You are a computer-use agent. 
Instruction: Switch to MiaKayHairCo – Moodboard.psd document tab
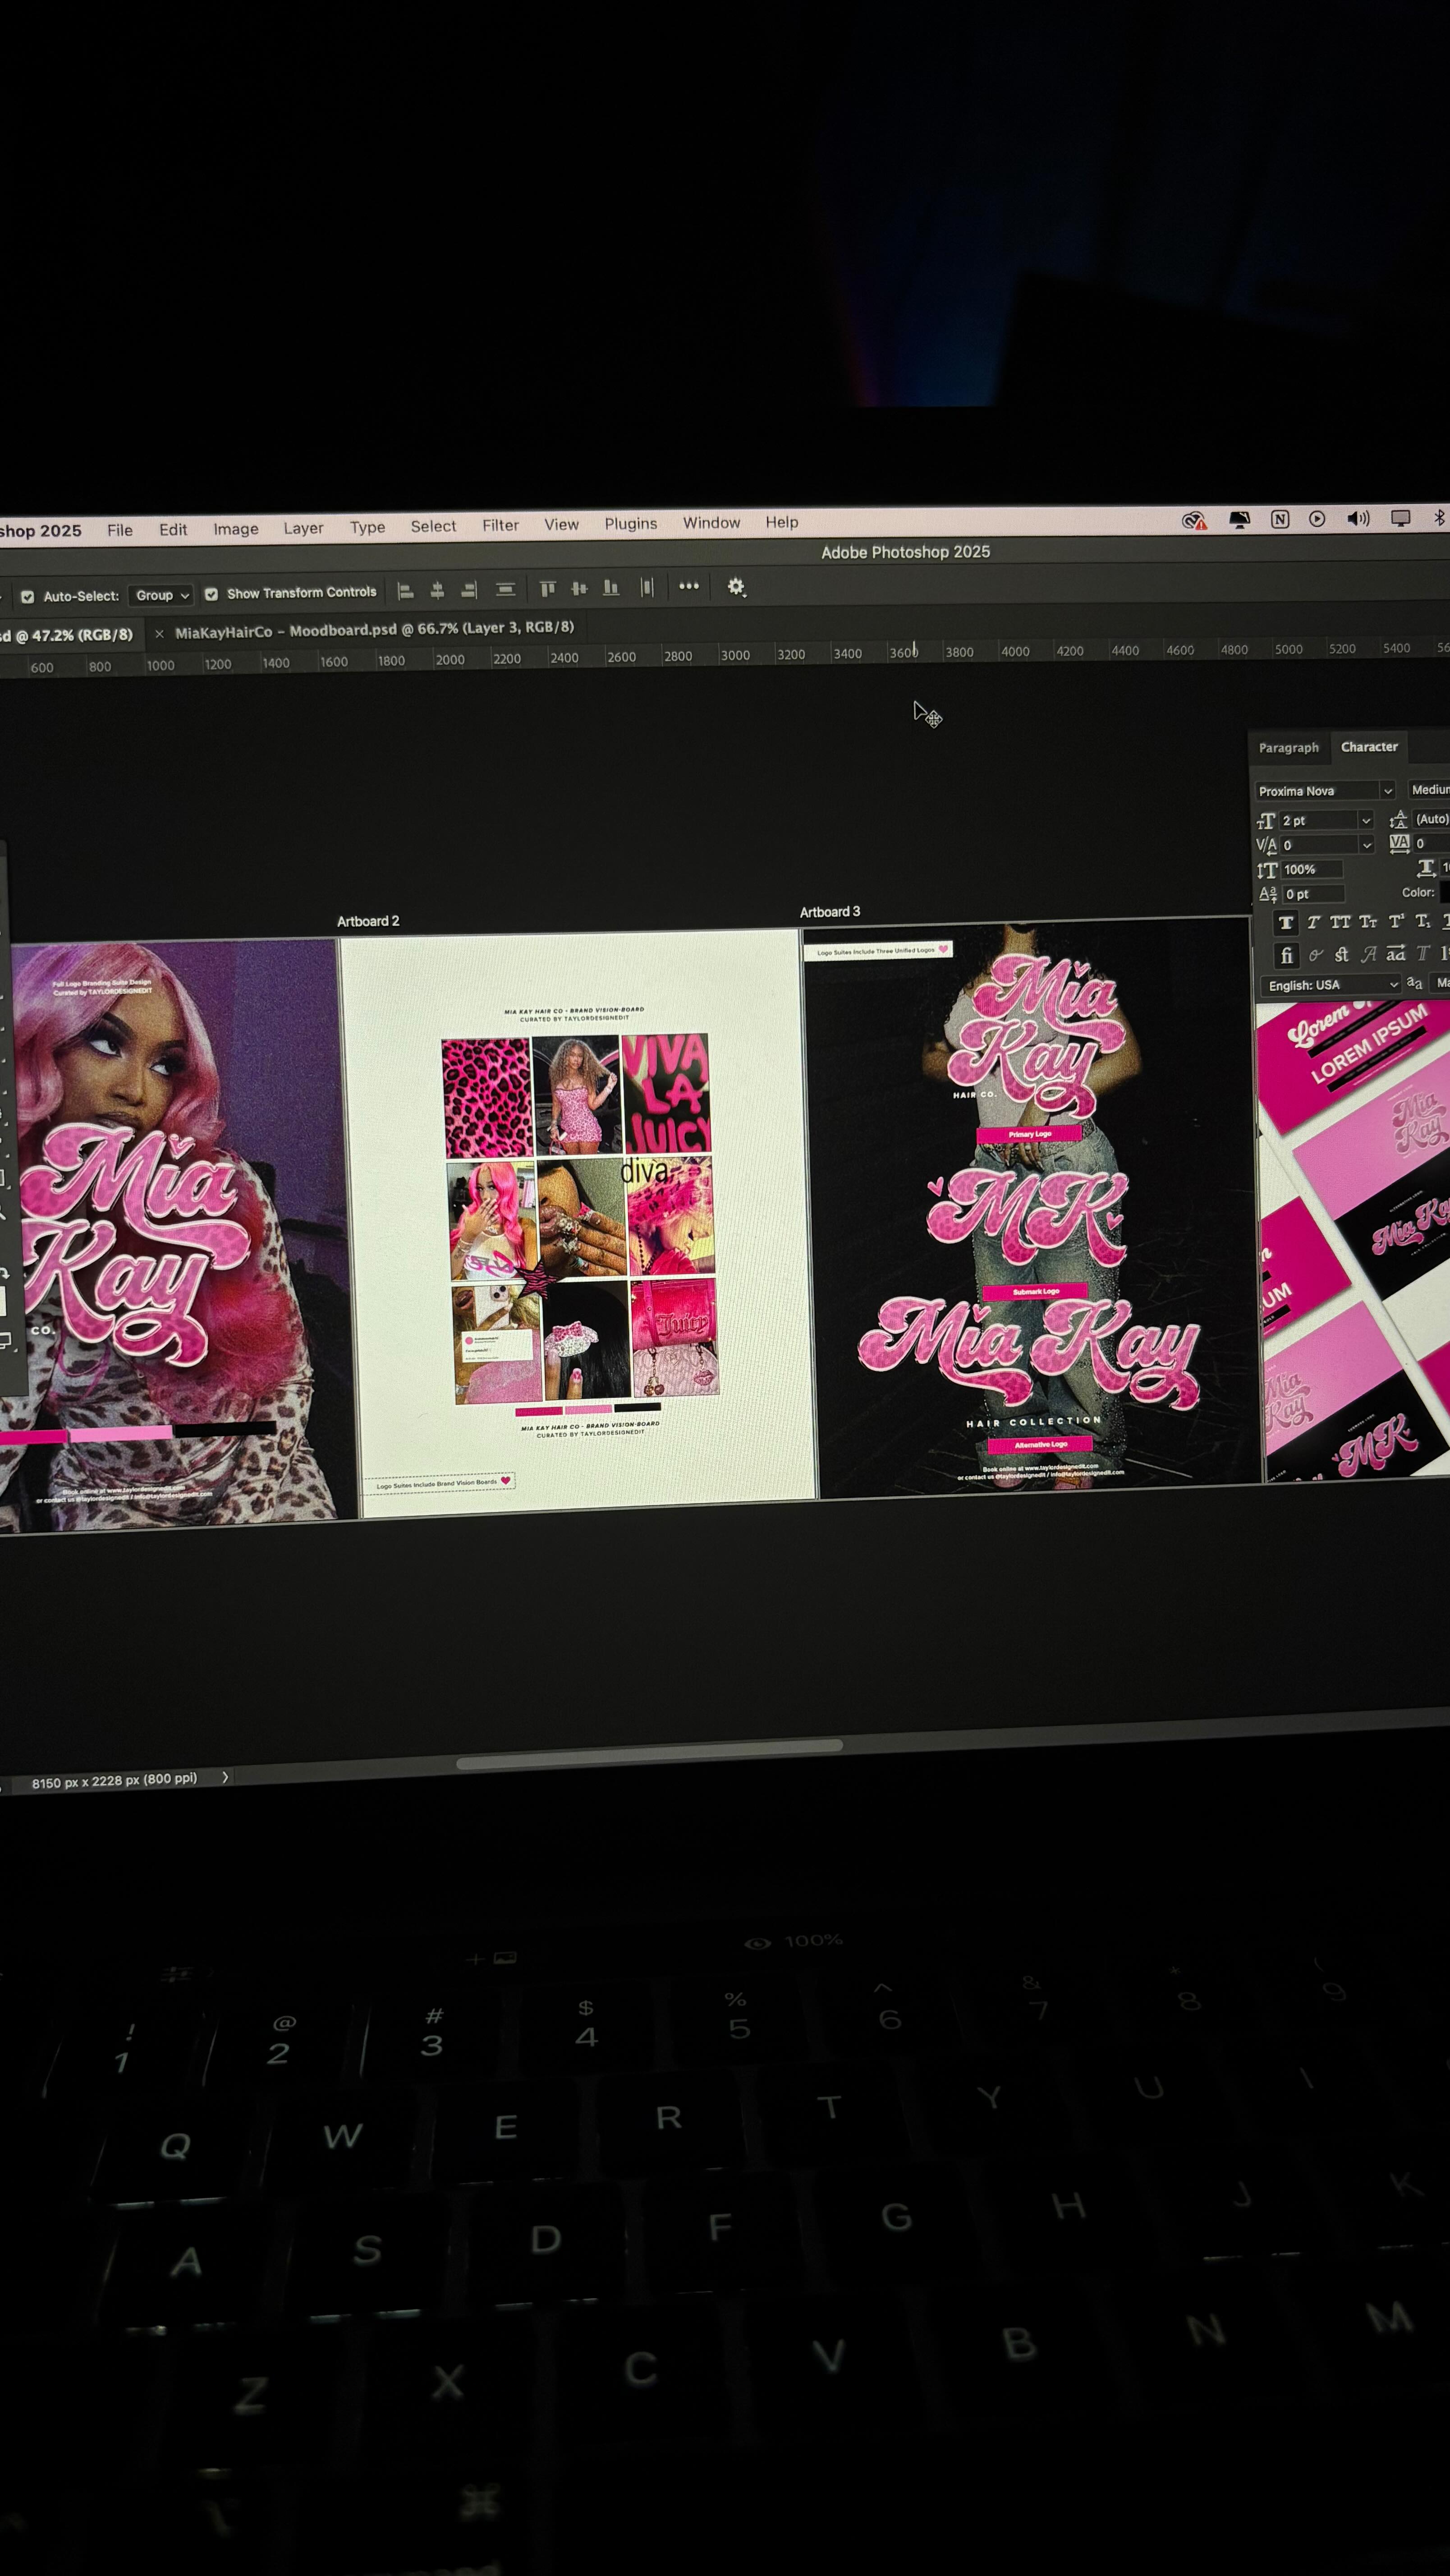click(x=374, y=630)
